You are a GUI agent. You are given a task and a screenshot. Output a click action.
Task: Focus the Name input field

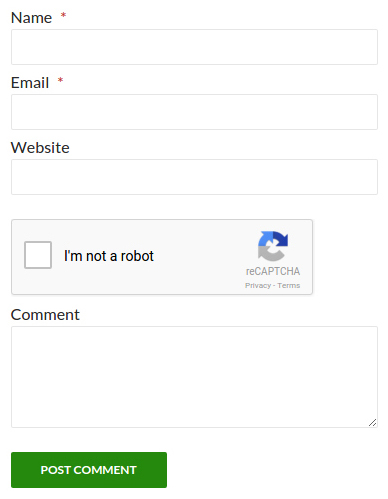[194, 47]
